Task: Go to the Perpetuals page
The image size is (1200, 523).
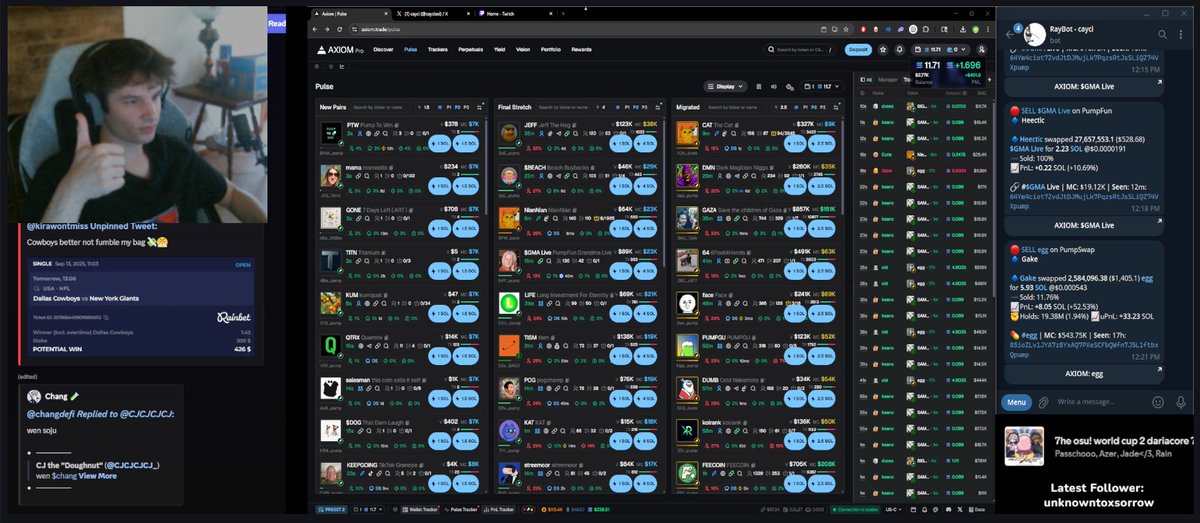Action: tap(470, 49)
